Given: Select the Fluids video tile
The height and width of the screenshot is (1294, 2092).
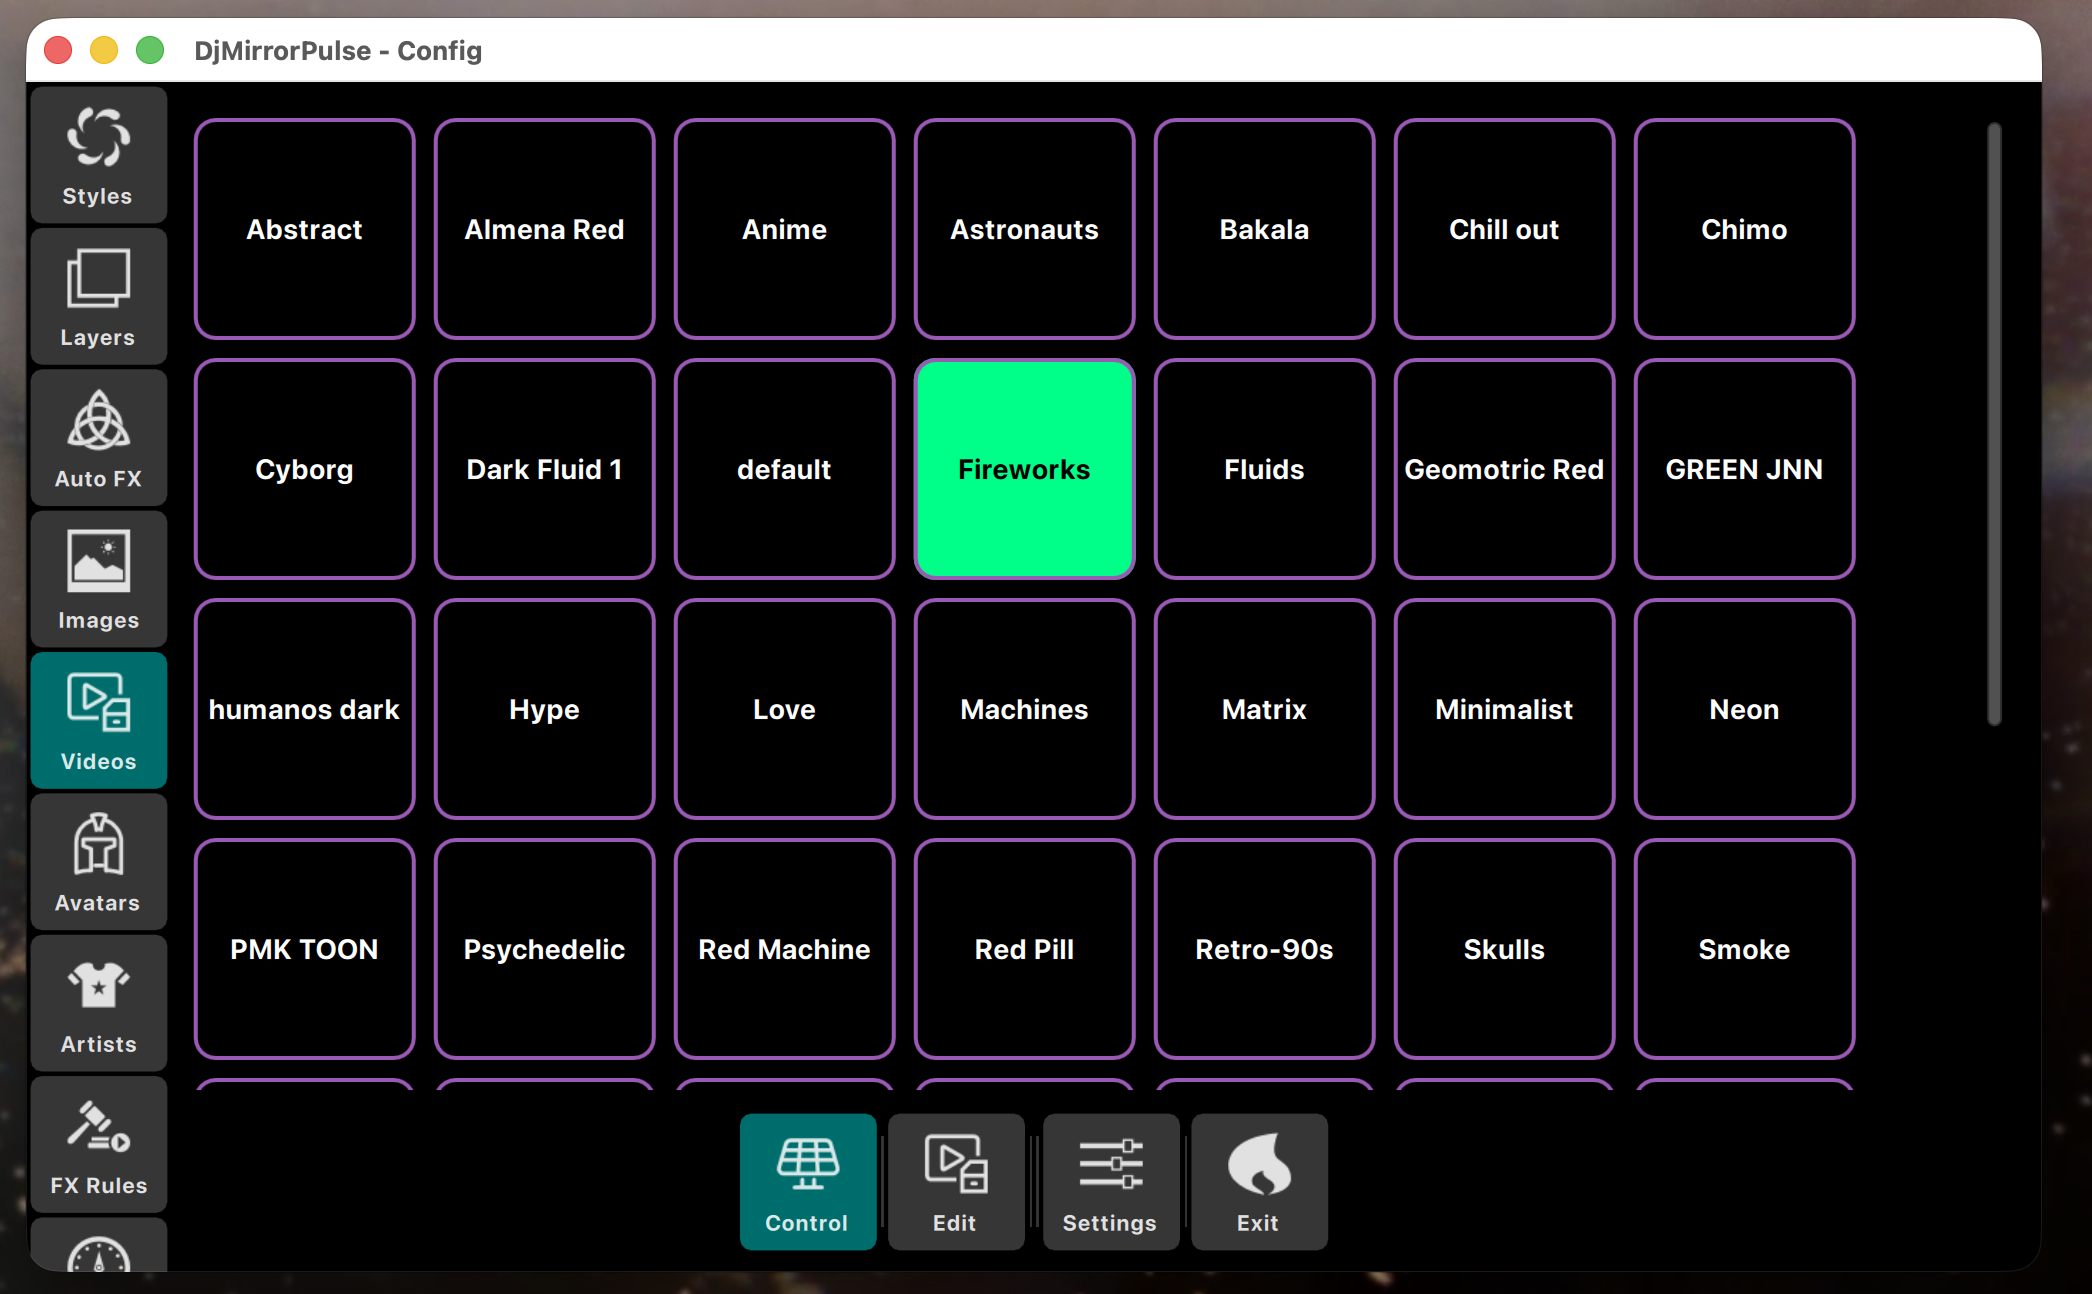Looking at the screenshot, I should [x=1265, y=469].
